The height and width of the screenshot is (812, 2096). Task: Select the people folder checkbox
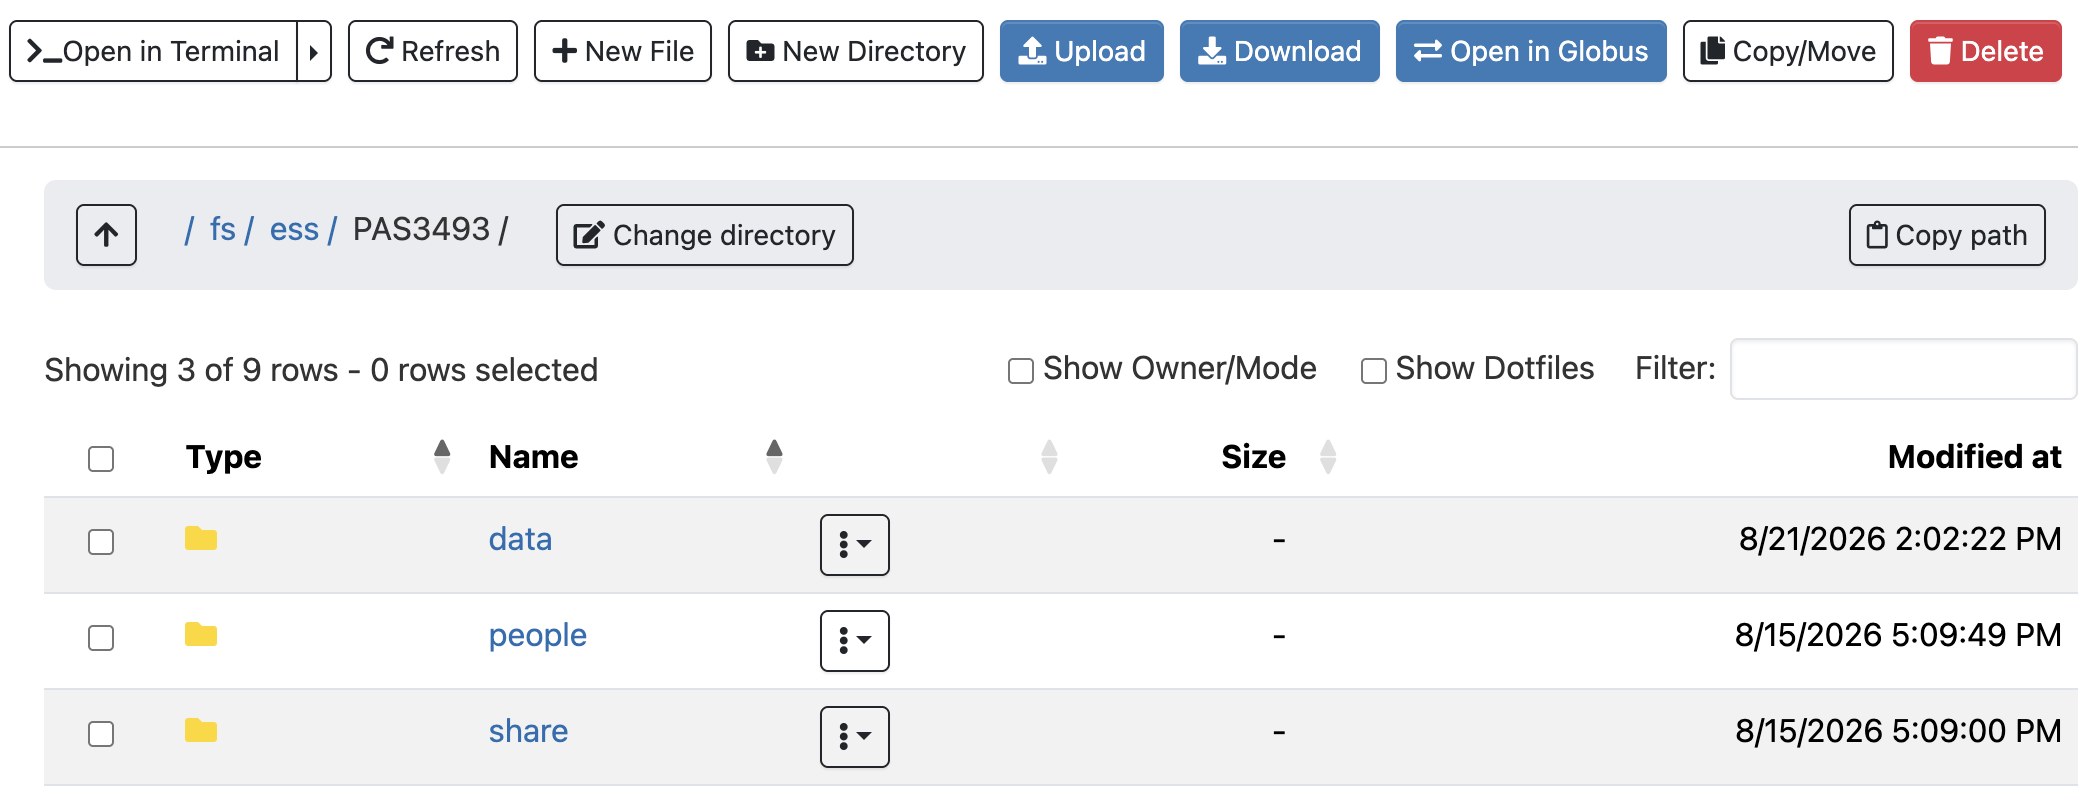(101, 638)
